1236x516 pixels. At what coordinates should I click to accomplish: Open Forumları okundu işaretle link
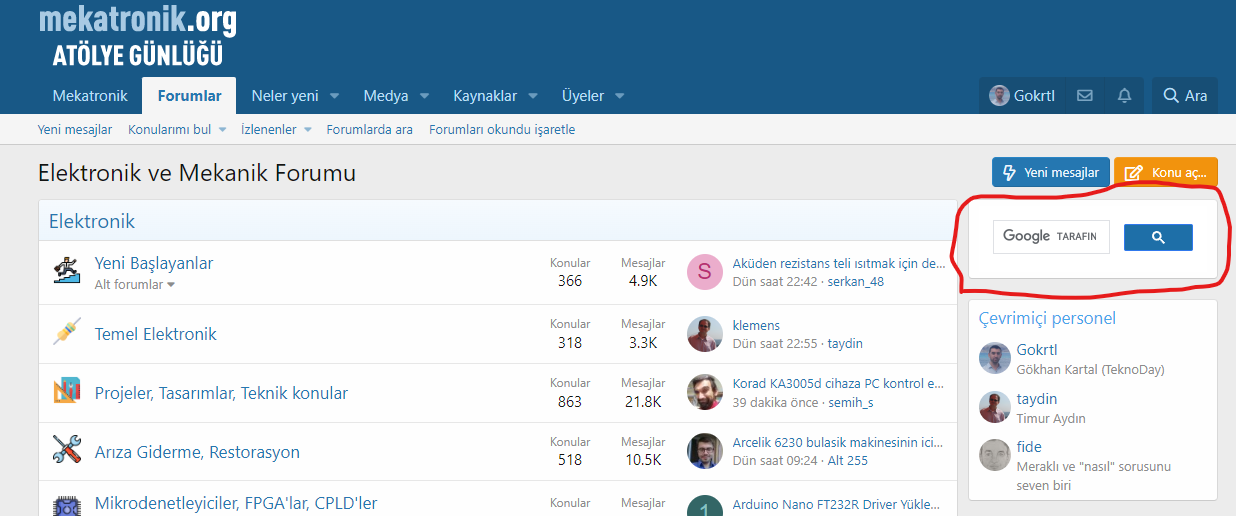pos(502,130)
